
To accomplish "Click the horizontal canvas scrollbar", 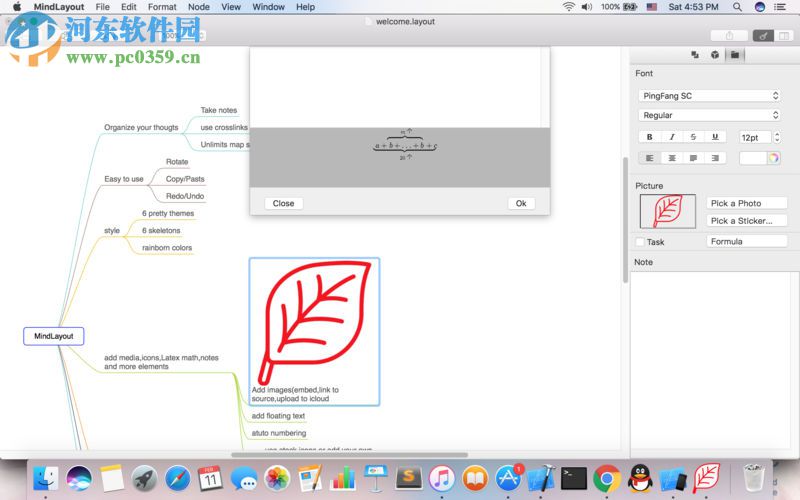I will [349, 455].
